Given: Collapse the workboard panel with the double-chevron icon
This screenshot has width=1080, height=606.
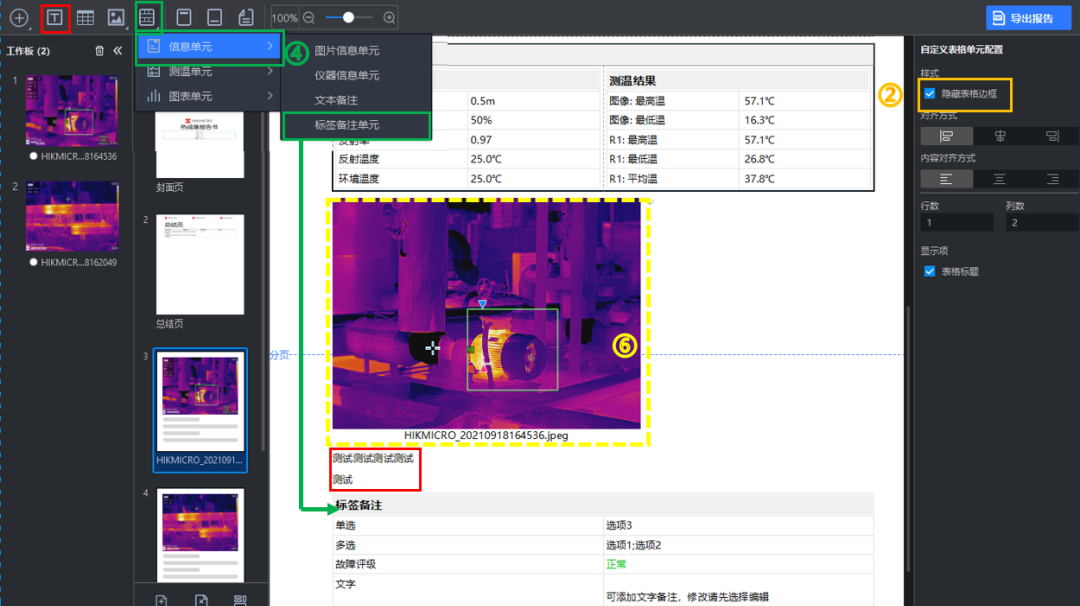Looking at the screenshot, I should point(118,51).
